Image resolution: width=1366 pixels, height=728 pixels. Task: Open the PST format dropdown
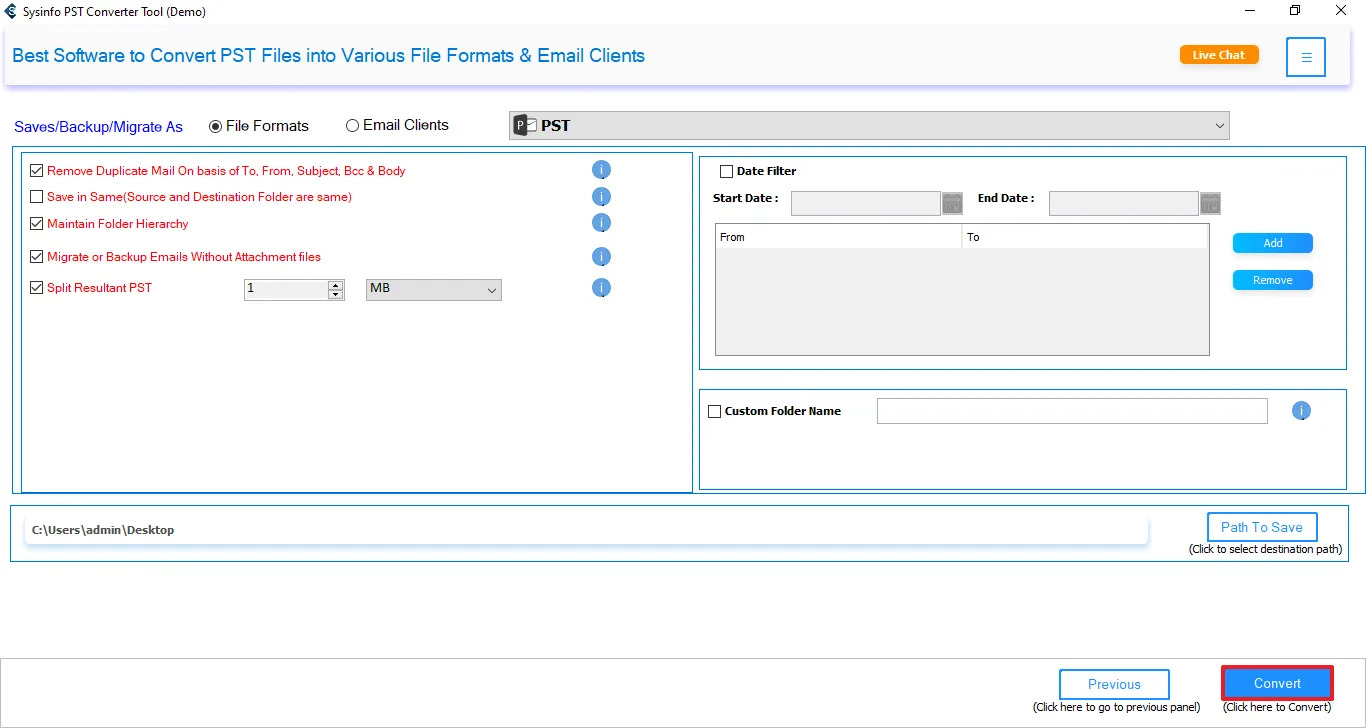click(1219, 125)
